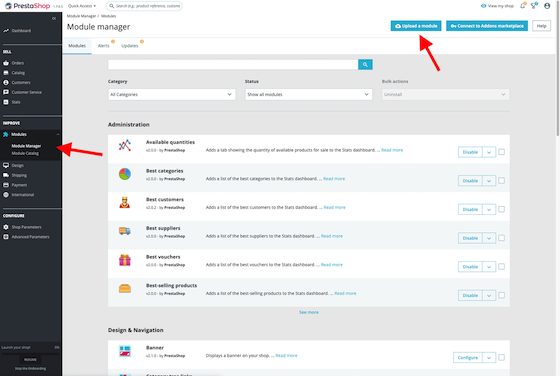Image resolution: width=560 pixels, height=376 pixels.
Task: Click the Best suppliers truck icon
Action: [125, 231]
